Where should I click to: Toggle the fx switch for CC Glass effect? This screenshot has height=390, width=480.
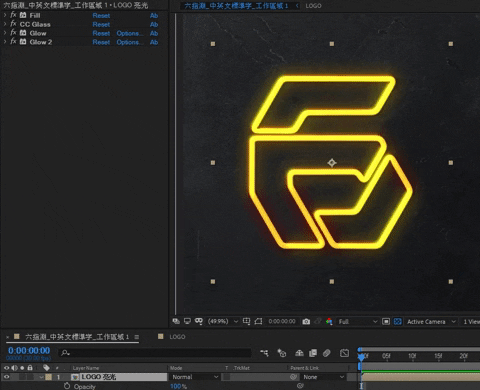13,24
